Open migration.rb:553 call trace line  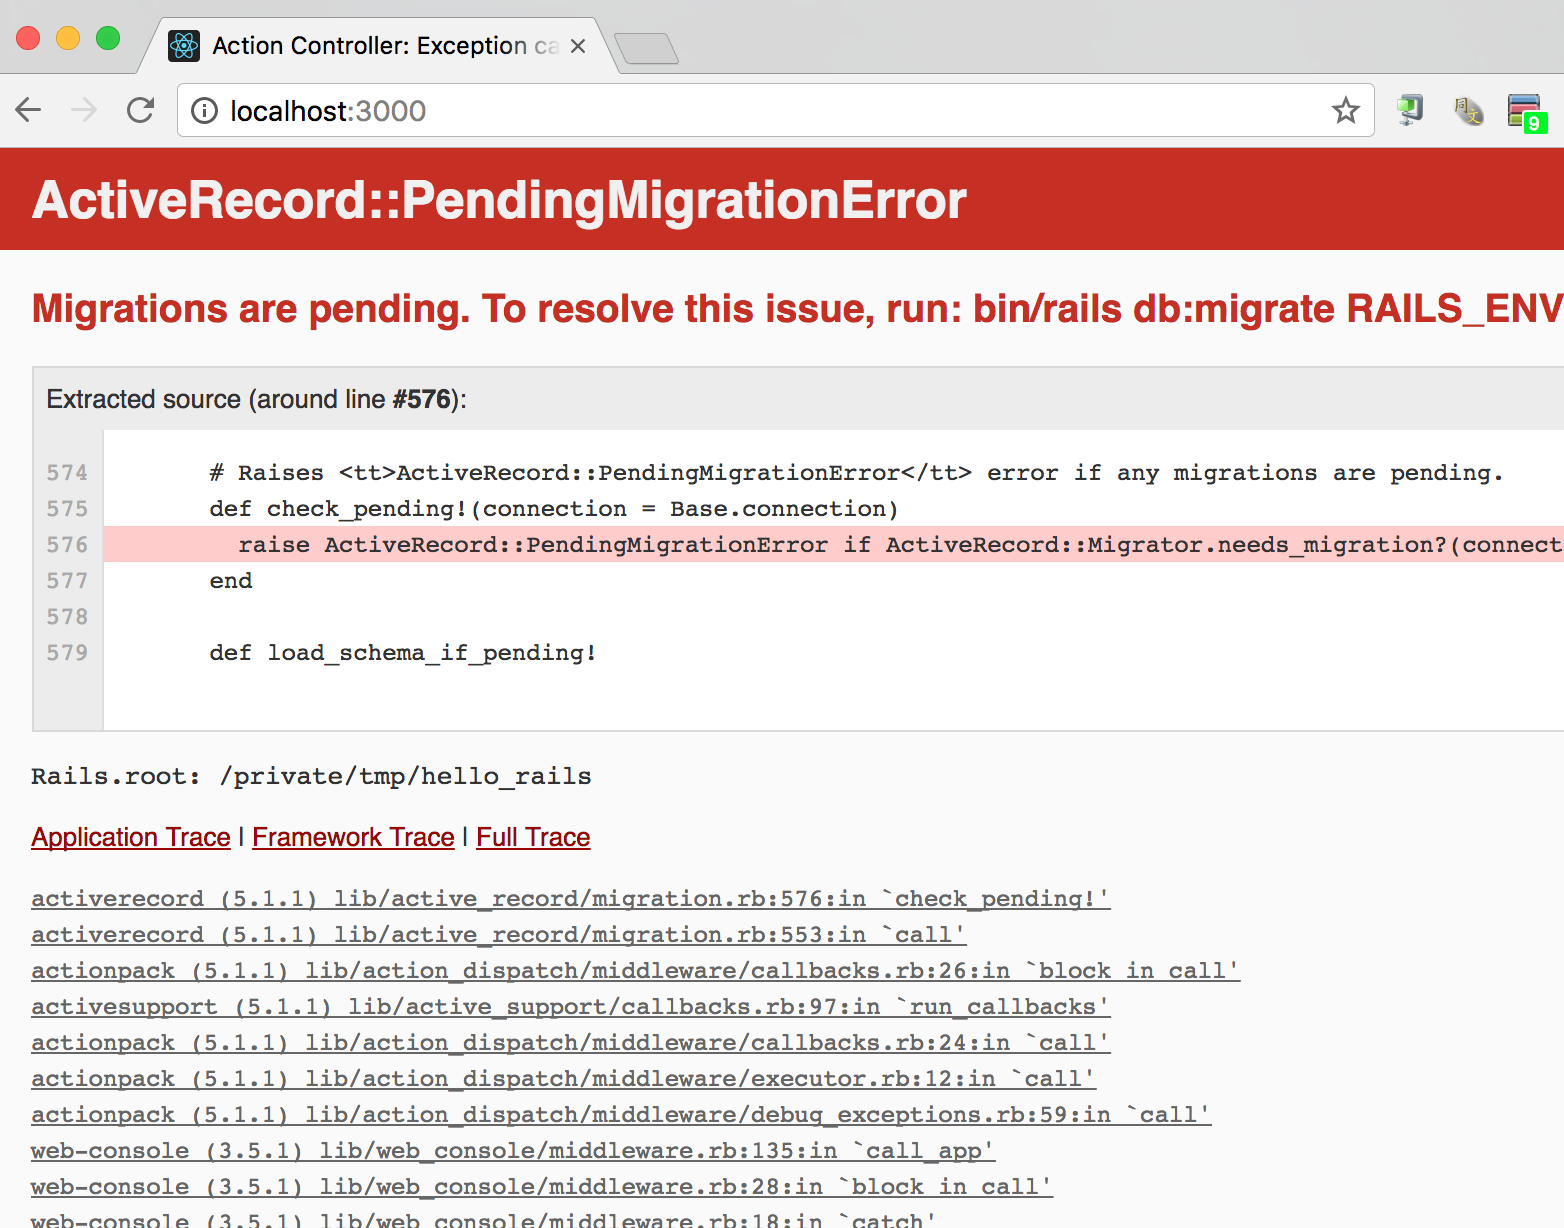pos(498,935)
